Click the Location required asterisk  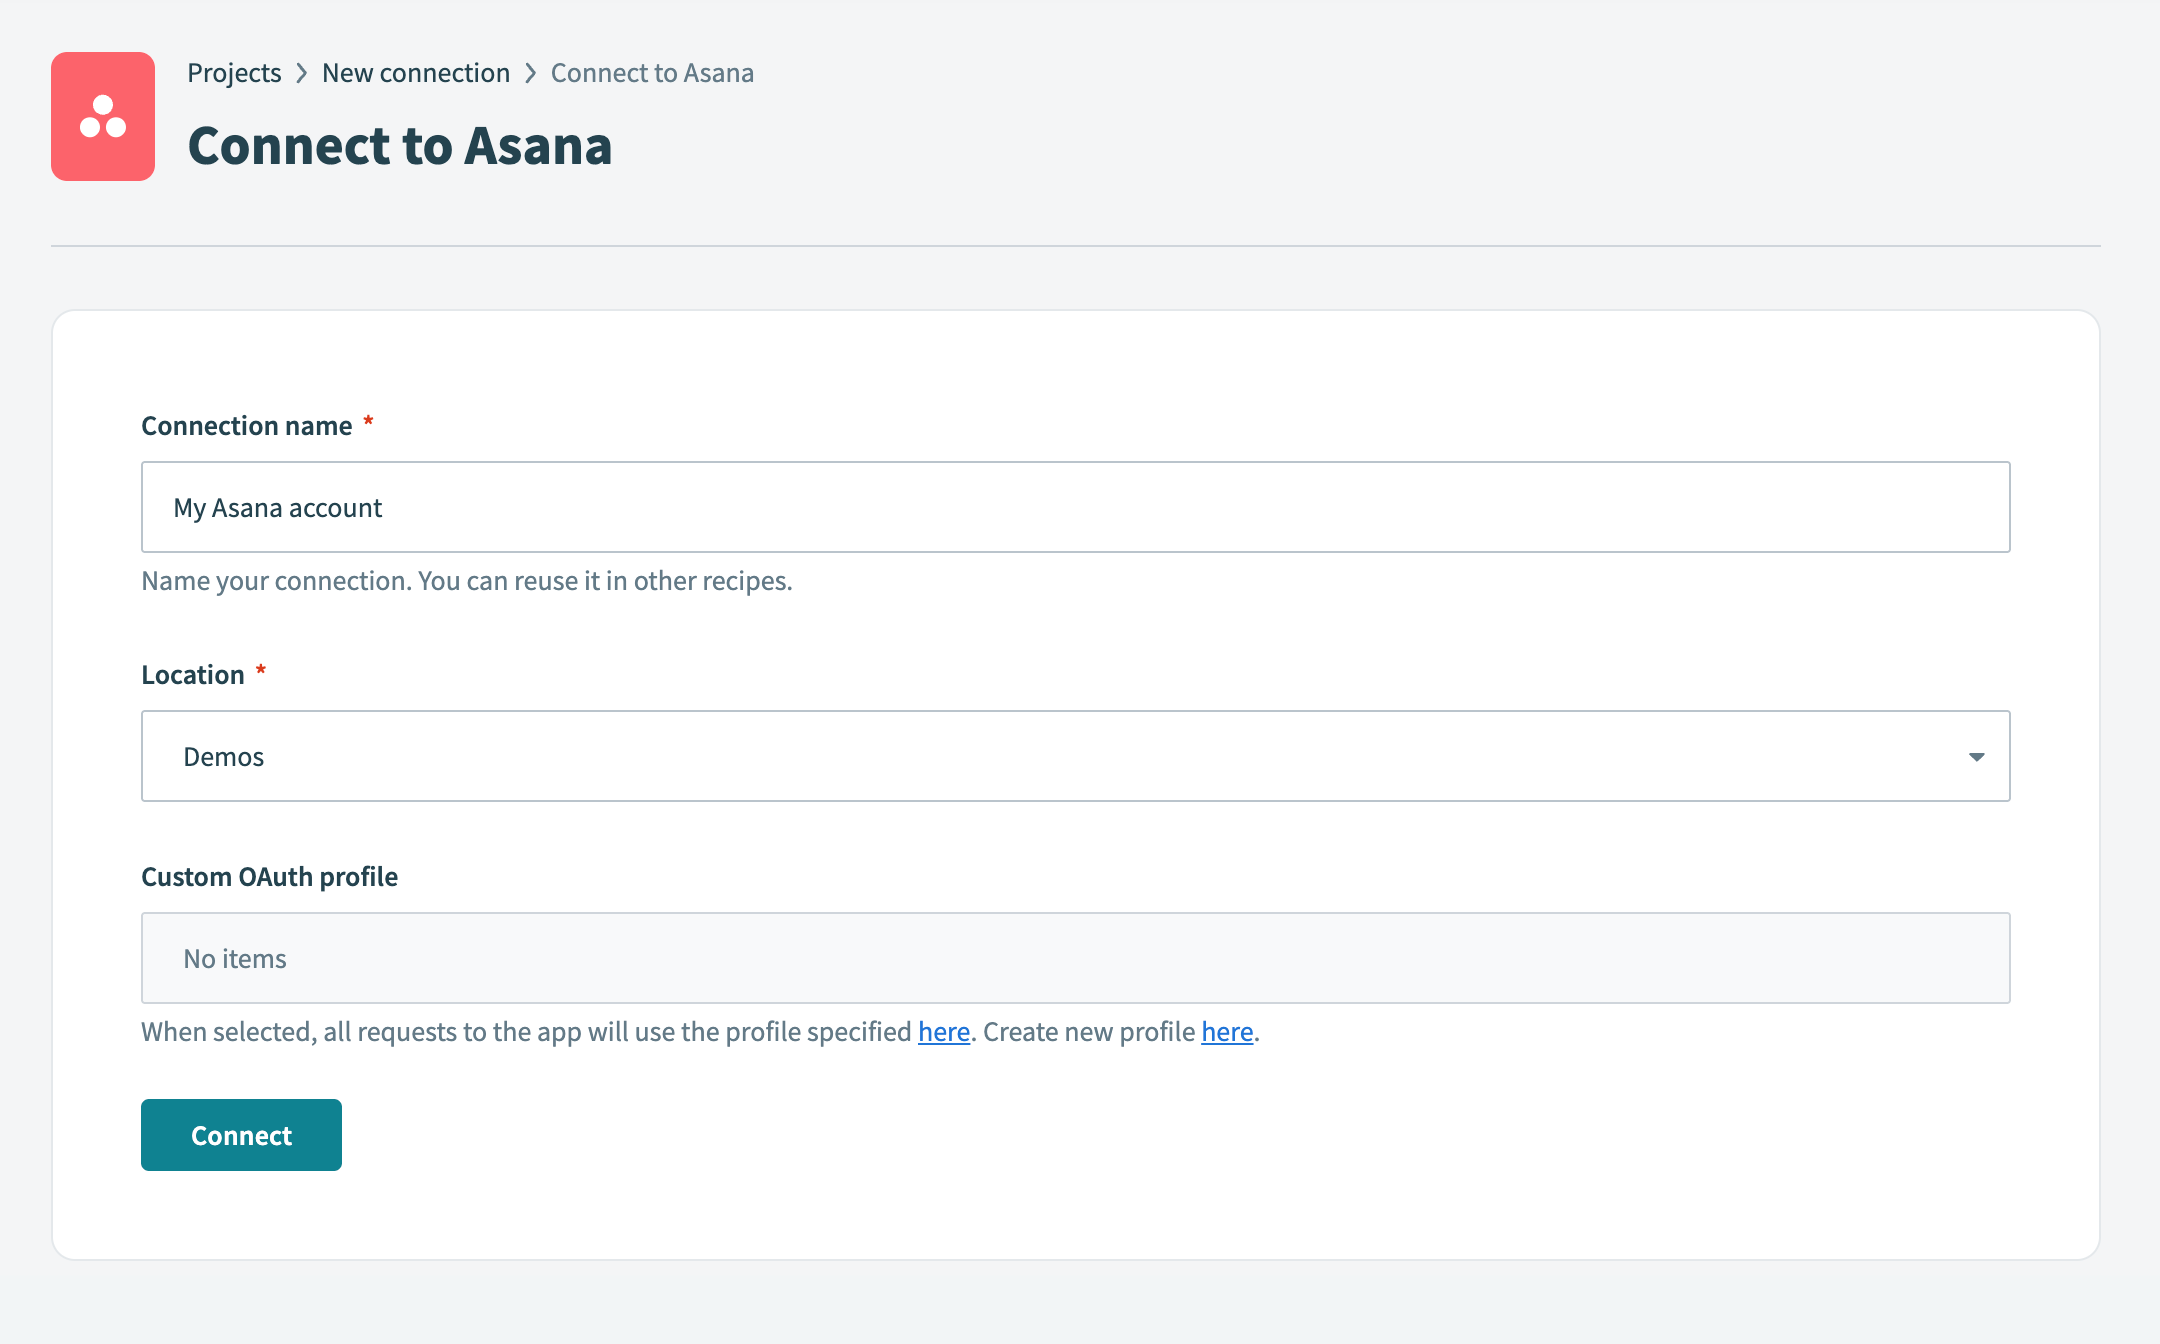coord(261,670)
